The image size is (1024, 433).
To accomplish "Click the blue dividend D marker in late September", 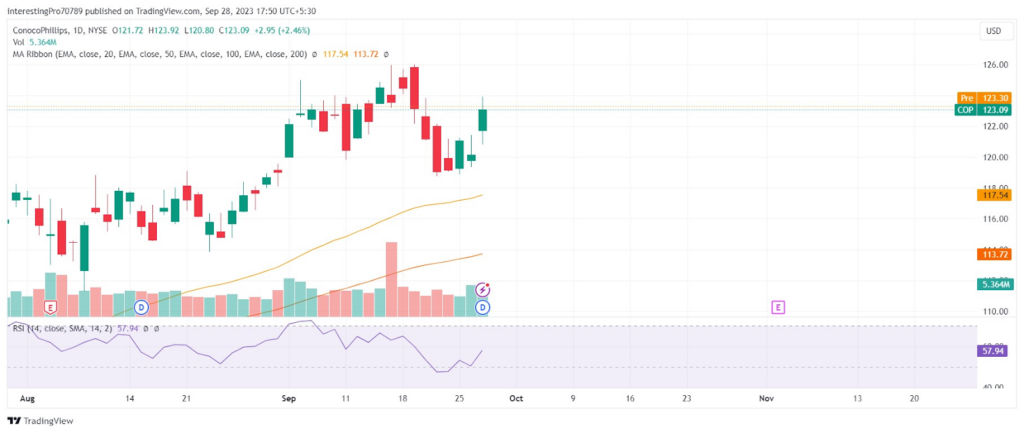I will [483, 306].
